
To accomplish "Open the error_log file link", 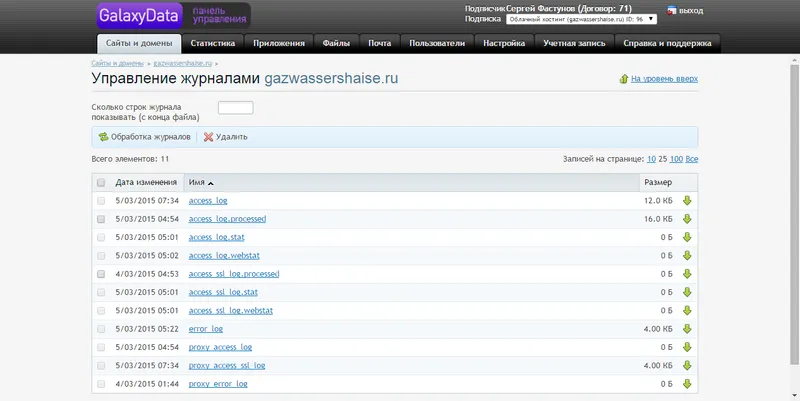I will [x=206, y=329].
